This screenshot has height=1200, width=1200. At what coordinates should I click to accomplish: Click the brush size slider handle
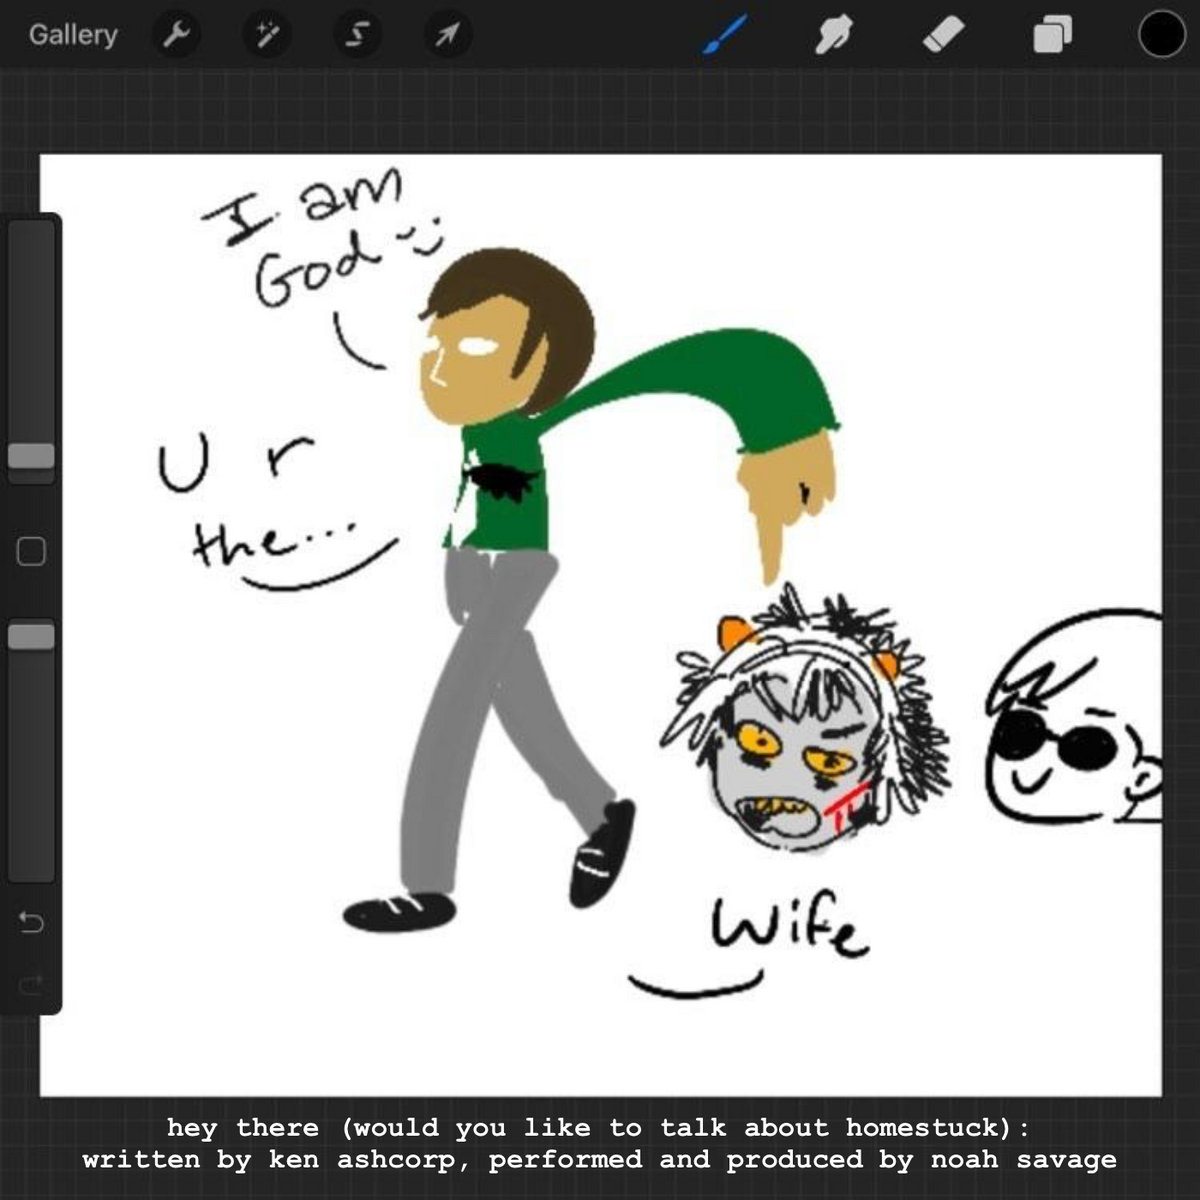(x=31, y=456)
